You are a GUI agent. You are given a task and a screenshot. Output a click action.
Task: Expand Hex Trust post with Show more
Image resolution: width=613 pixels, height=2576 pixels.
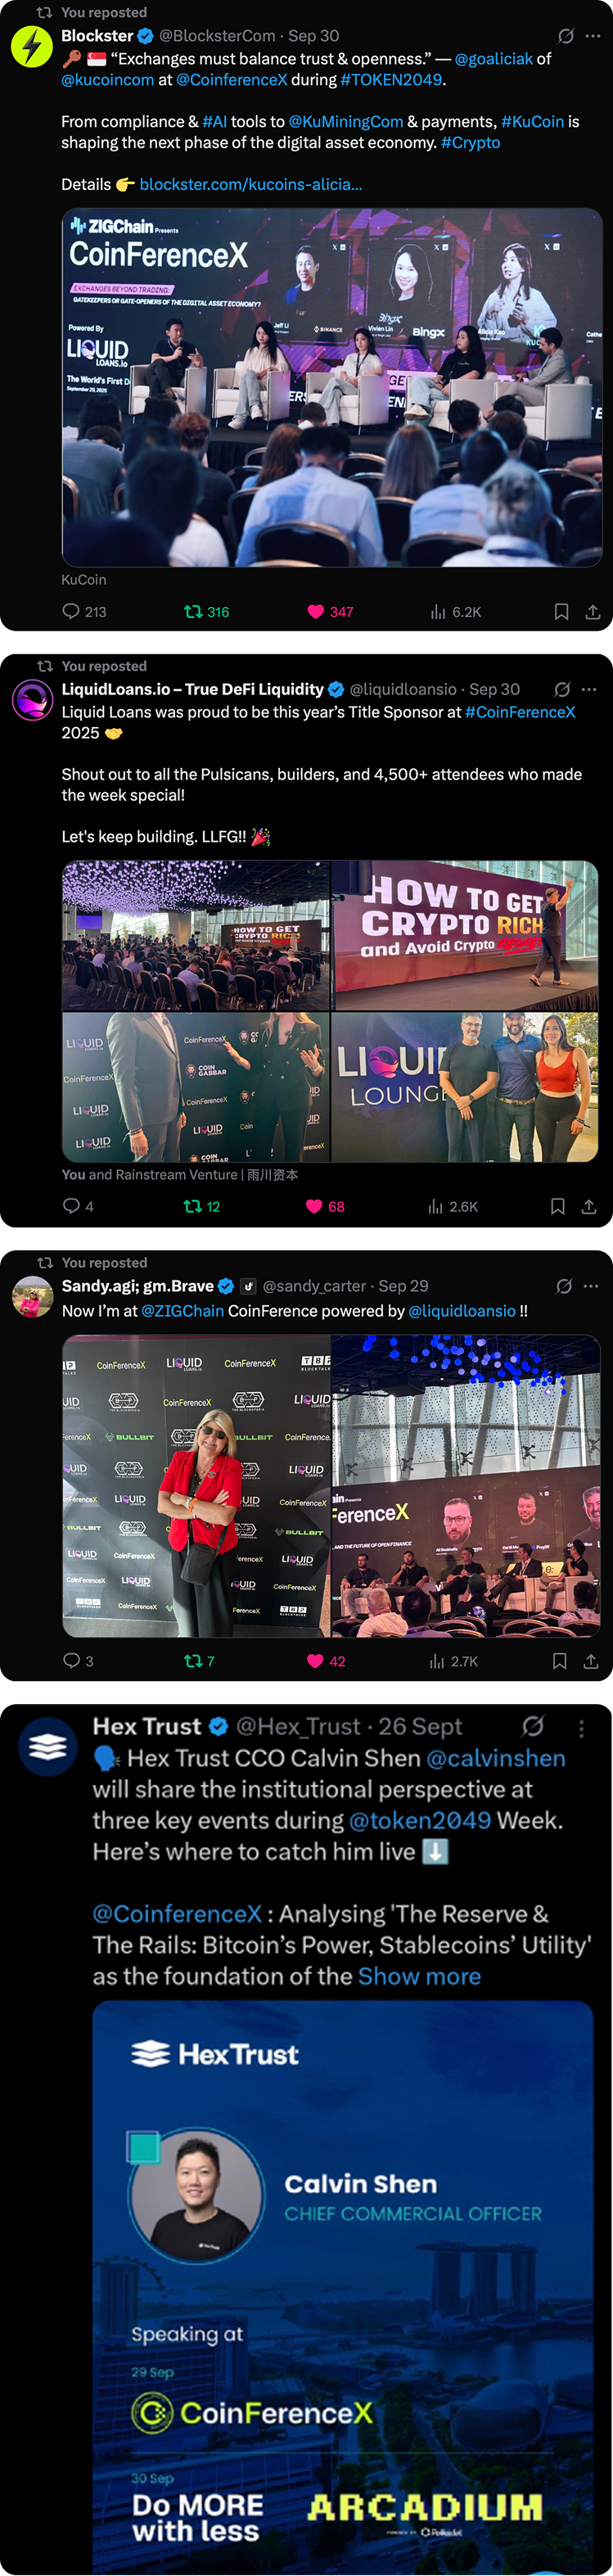419,1976
